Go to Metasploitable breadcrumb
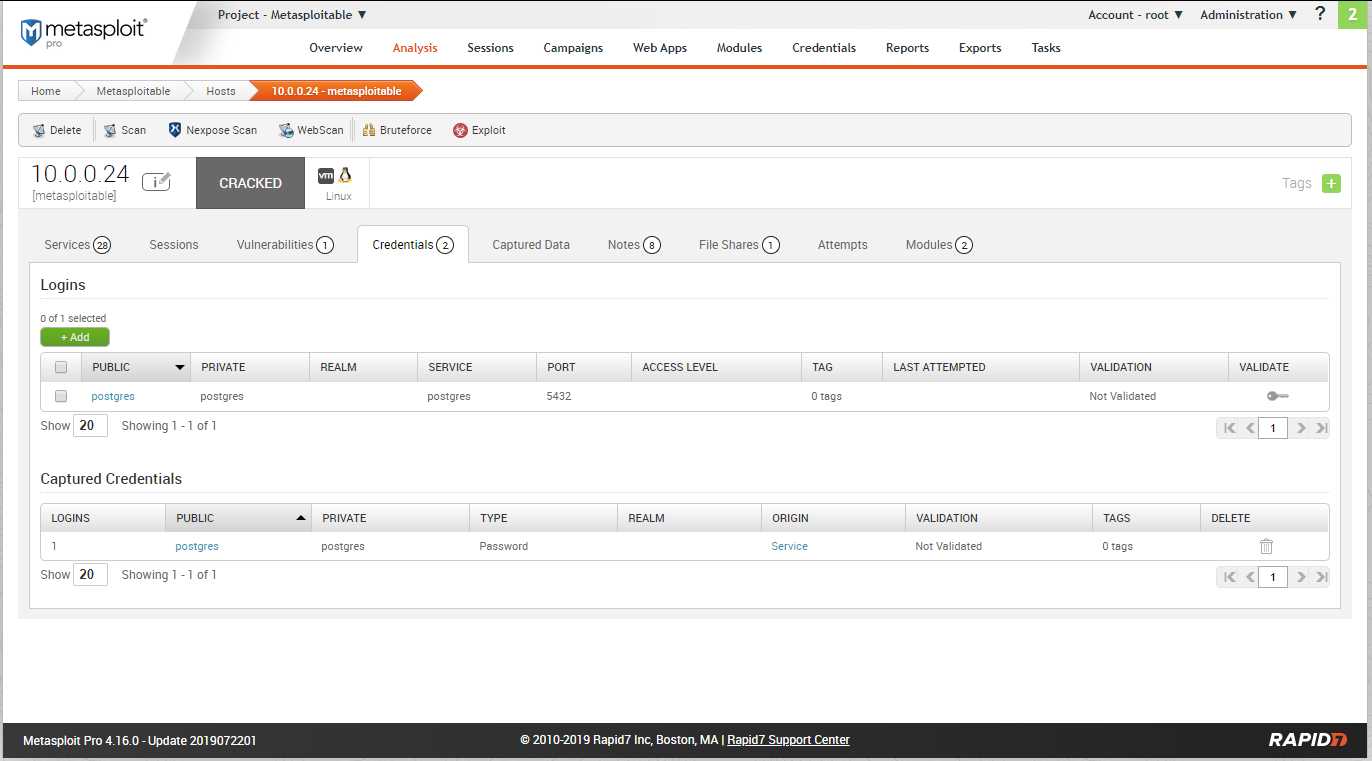Image resolution: width=1372 pixels, height=761 pixels. (133, 91)
